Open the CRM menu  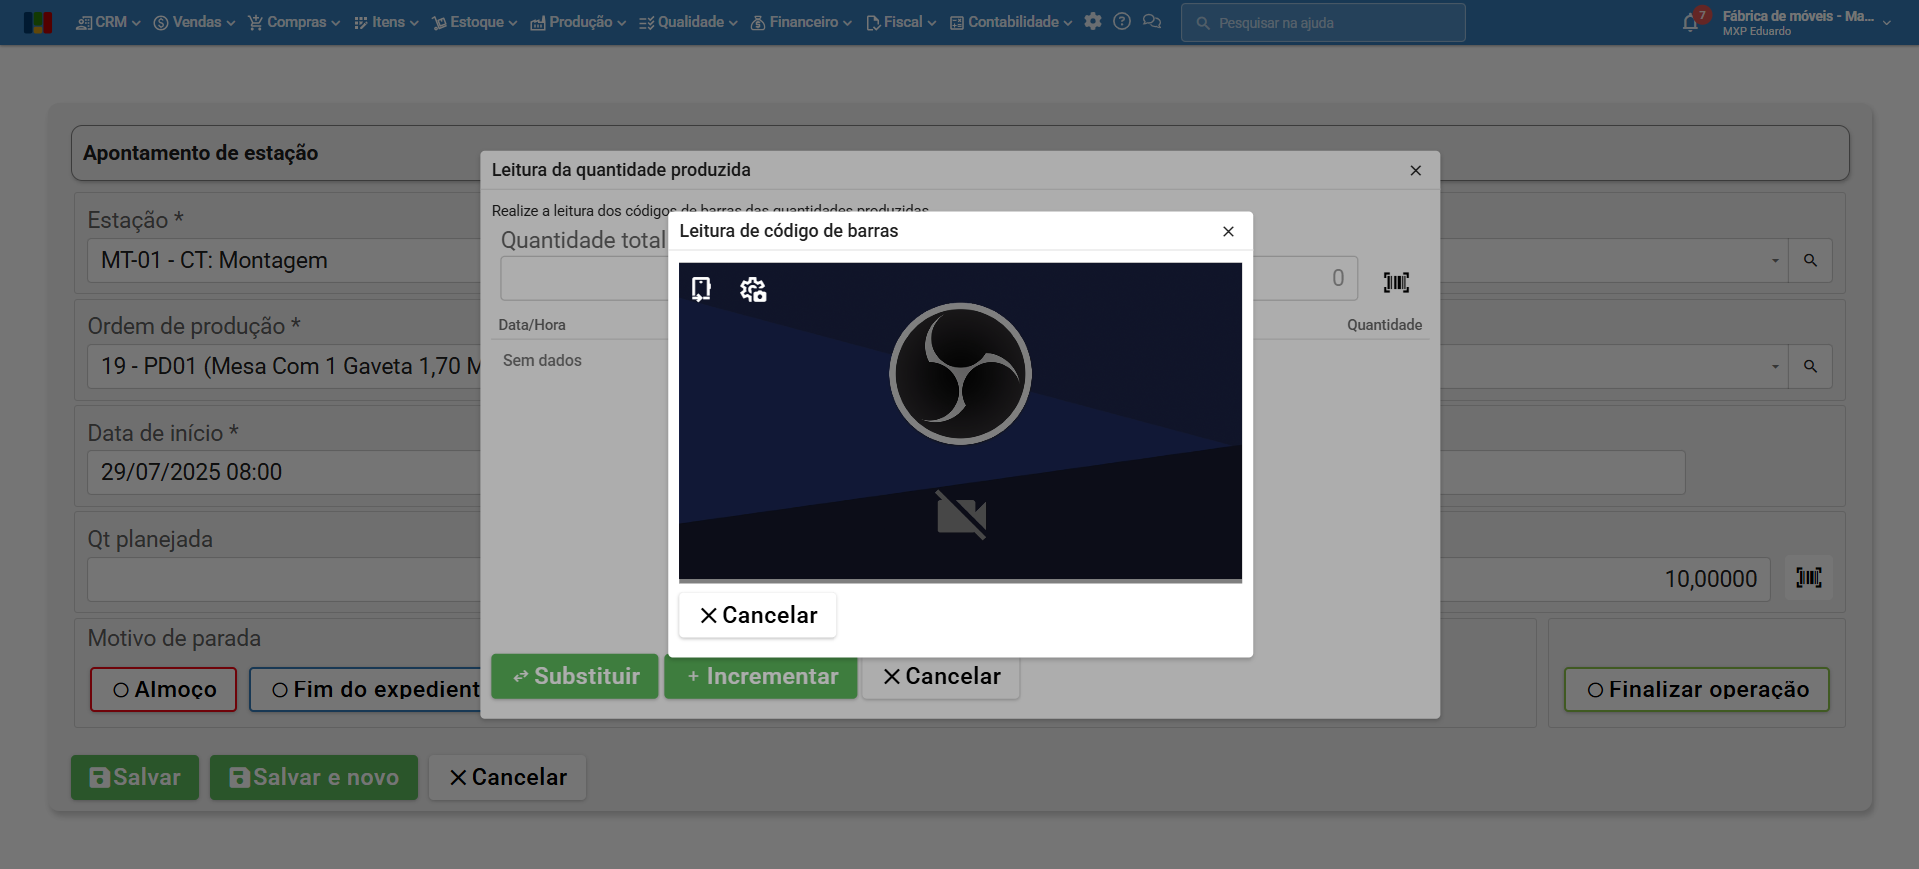(108, 22)
